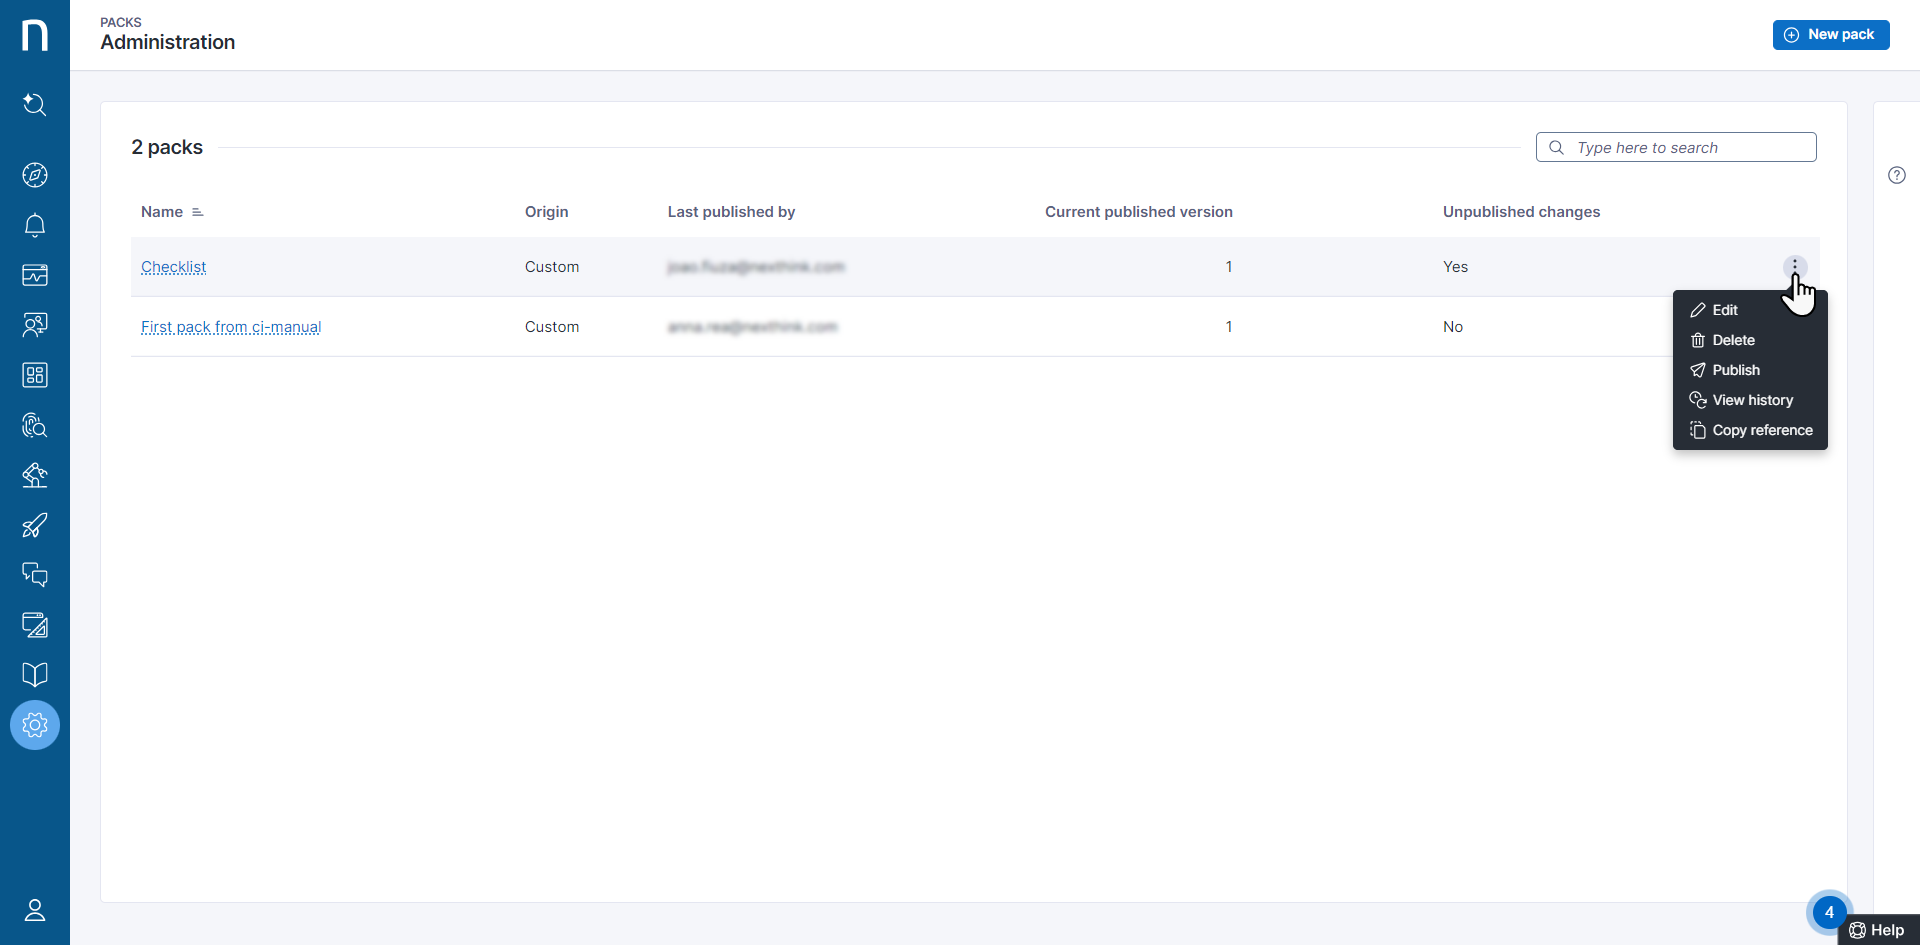Open the chat bubbles icon in sidebar

click(35, 575)
